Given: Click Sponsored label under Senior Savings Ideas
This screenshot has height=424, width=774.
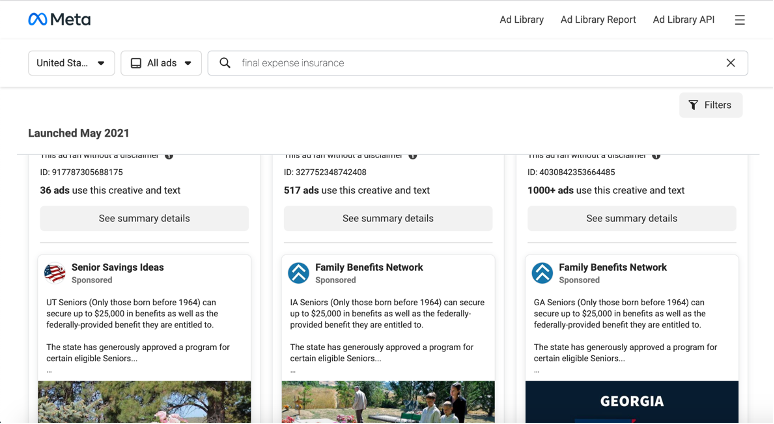Looking at the screenshot, I should (92, 280).
